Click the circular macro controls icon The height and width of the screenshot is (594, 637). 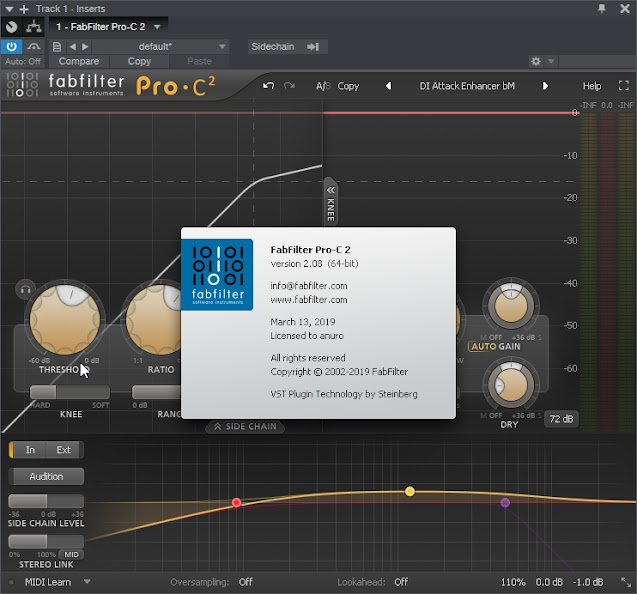(11, 27)
